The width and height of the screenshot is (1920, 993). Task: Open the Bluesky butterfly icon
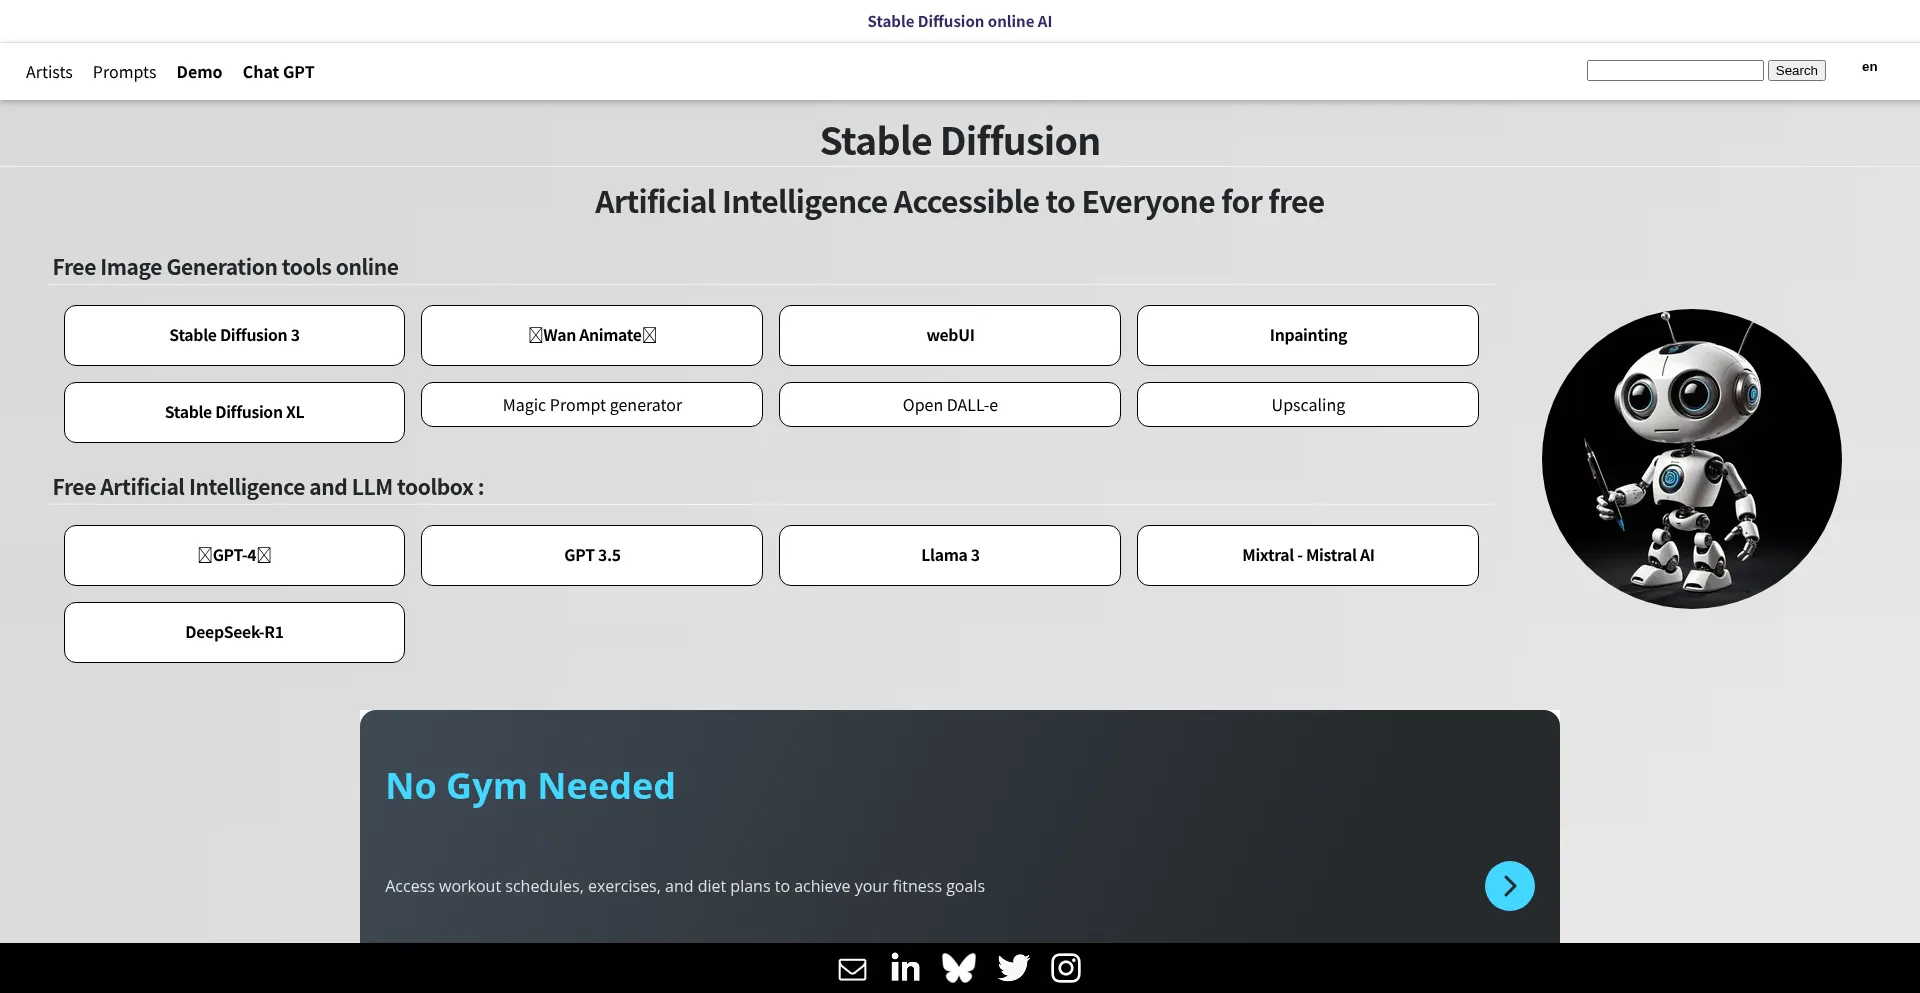pyautogui.click(x=959, y=968)
